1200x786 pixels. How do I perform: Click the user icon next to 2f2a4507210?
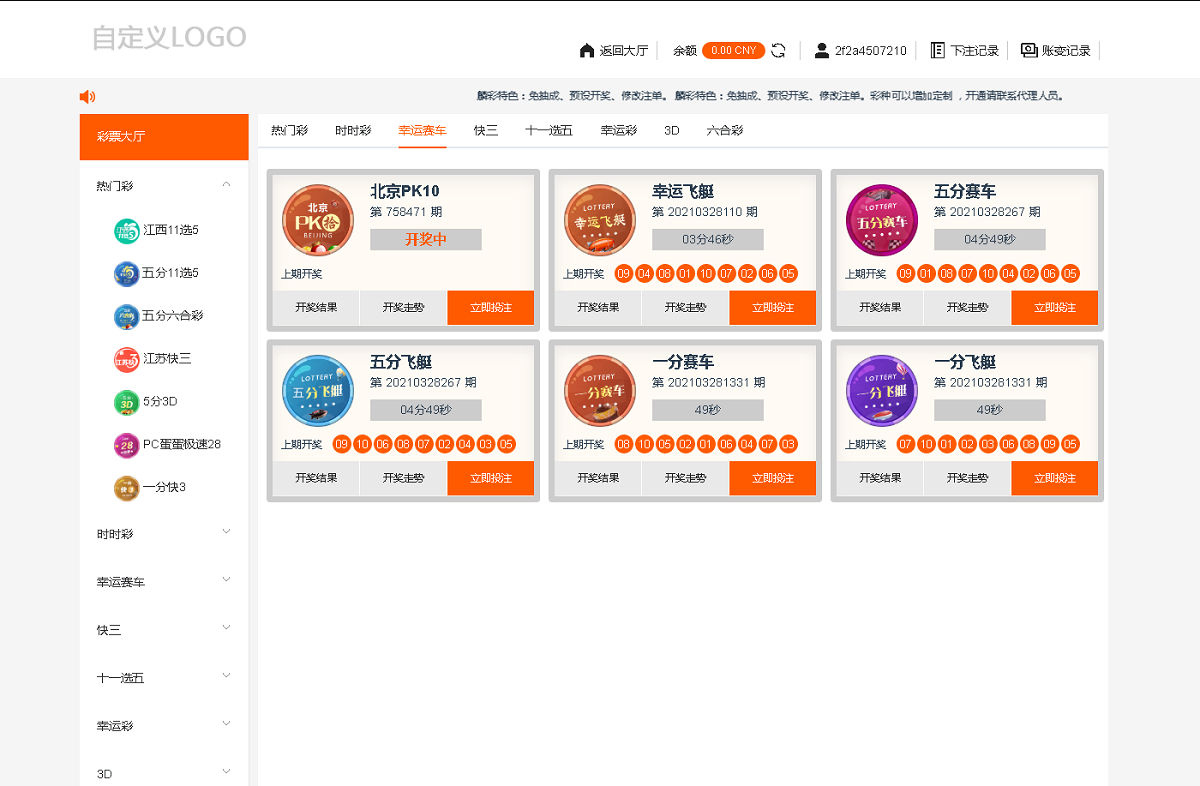point(822,49)
